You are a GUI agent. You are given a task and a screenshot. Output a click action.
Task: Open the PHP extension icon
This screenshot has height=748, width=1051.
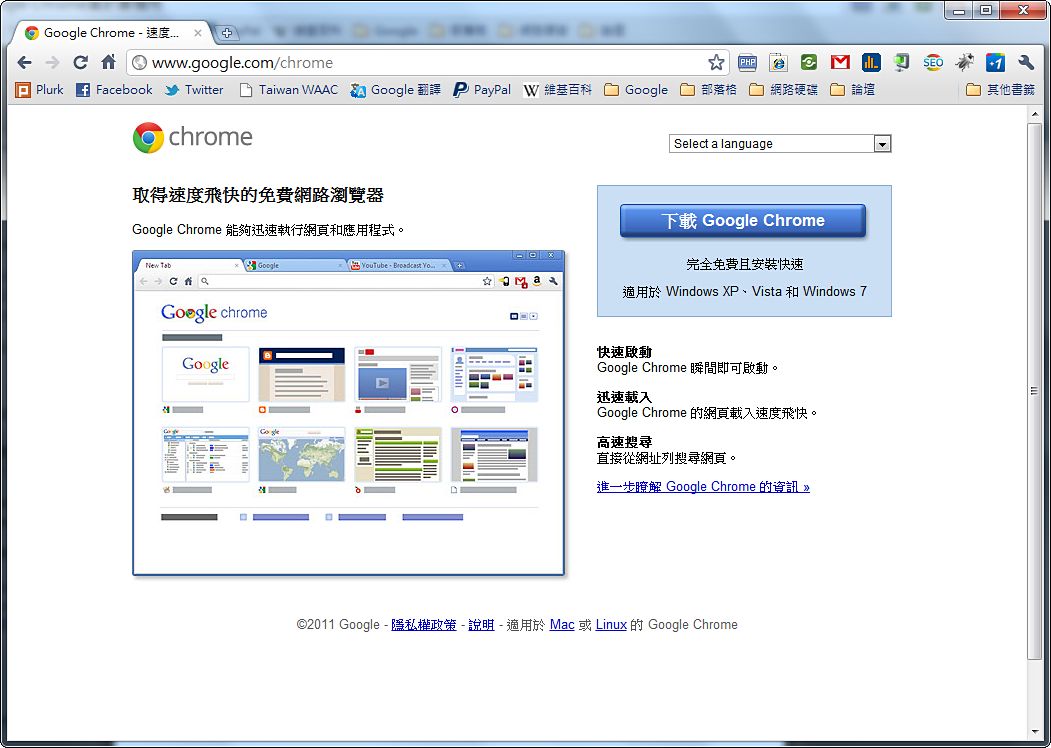[747, 62]
